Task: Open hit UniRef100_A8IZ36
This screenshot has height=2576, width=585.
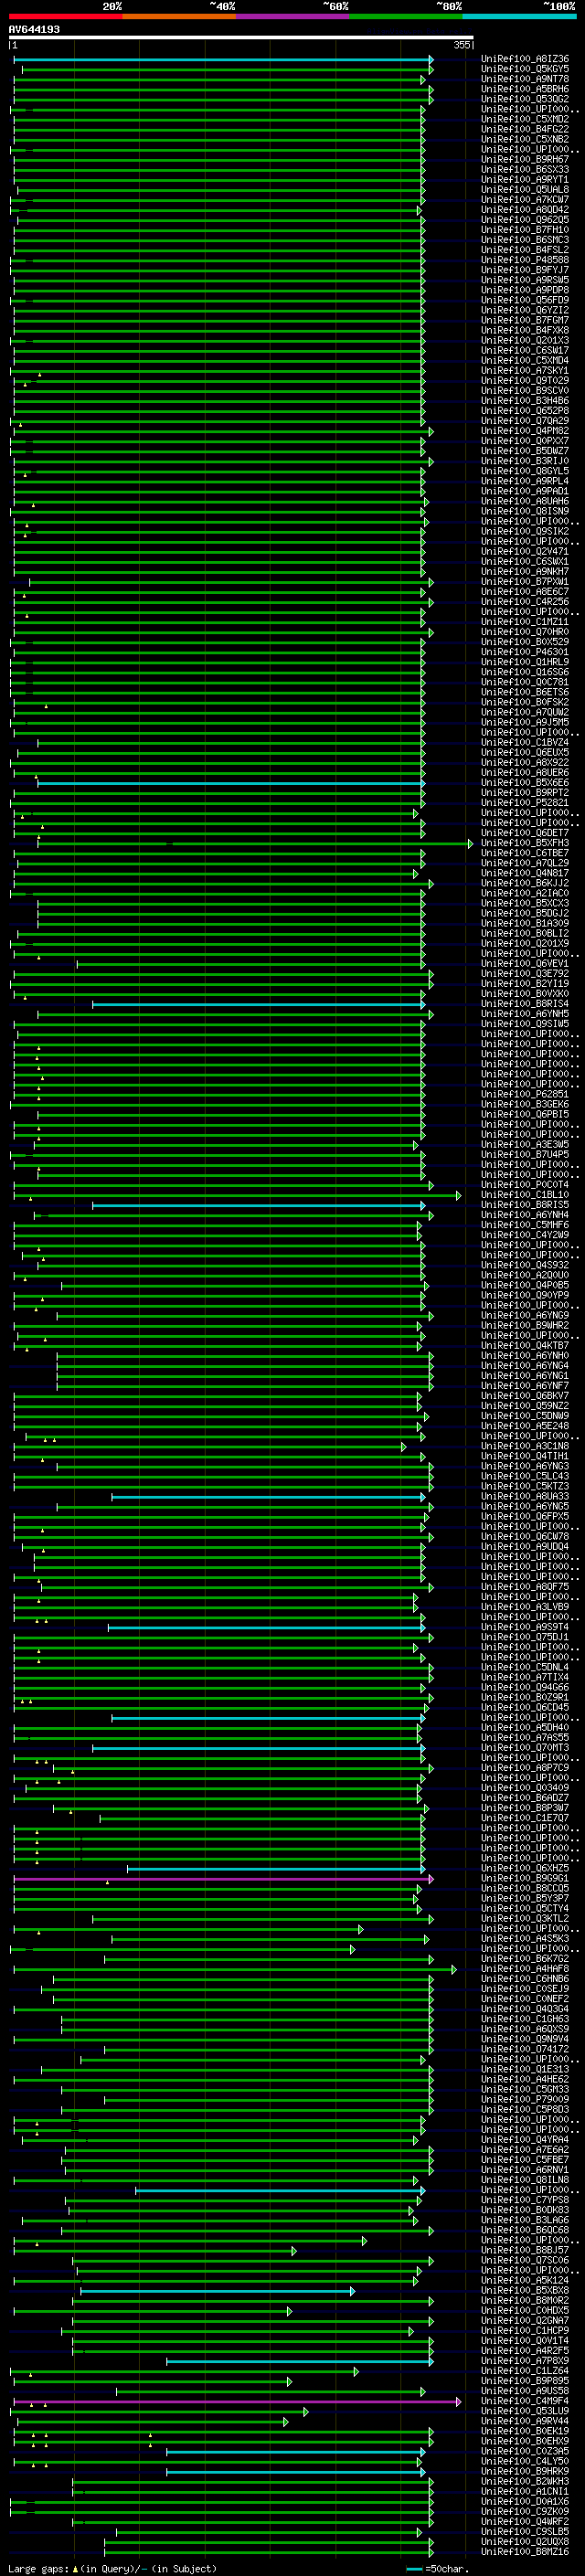Action: [525, 59]
